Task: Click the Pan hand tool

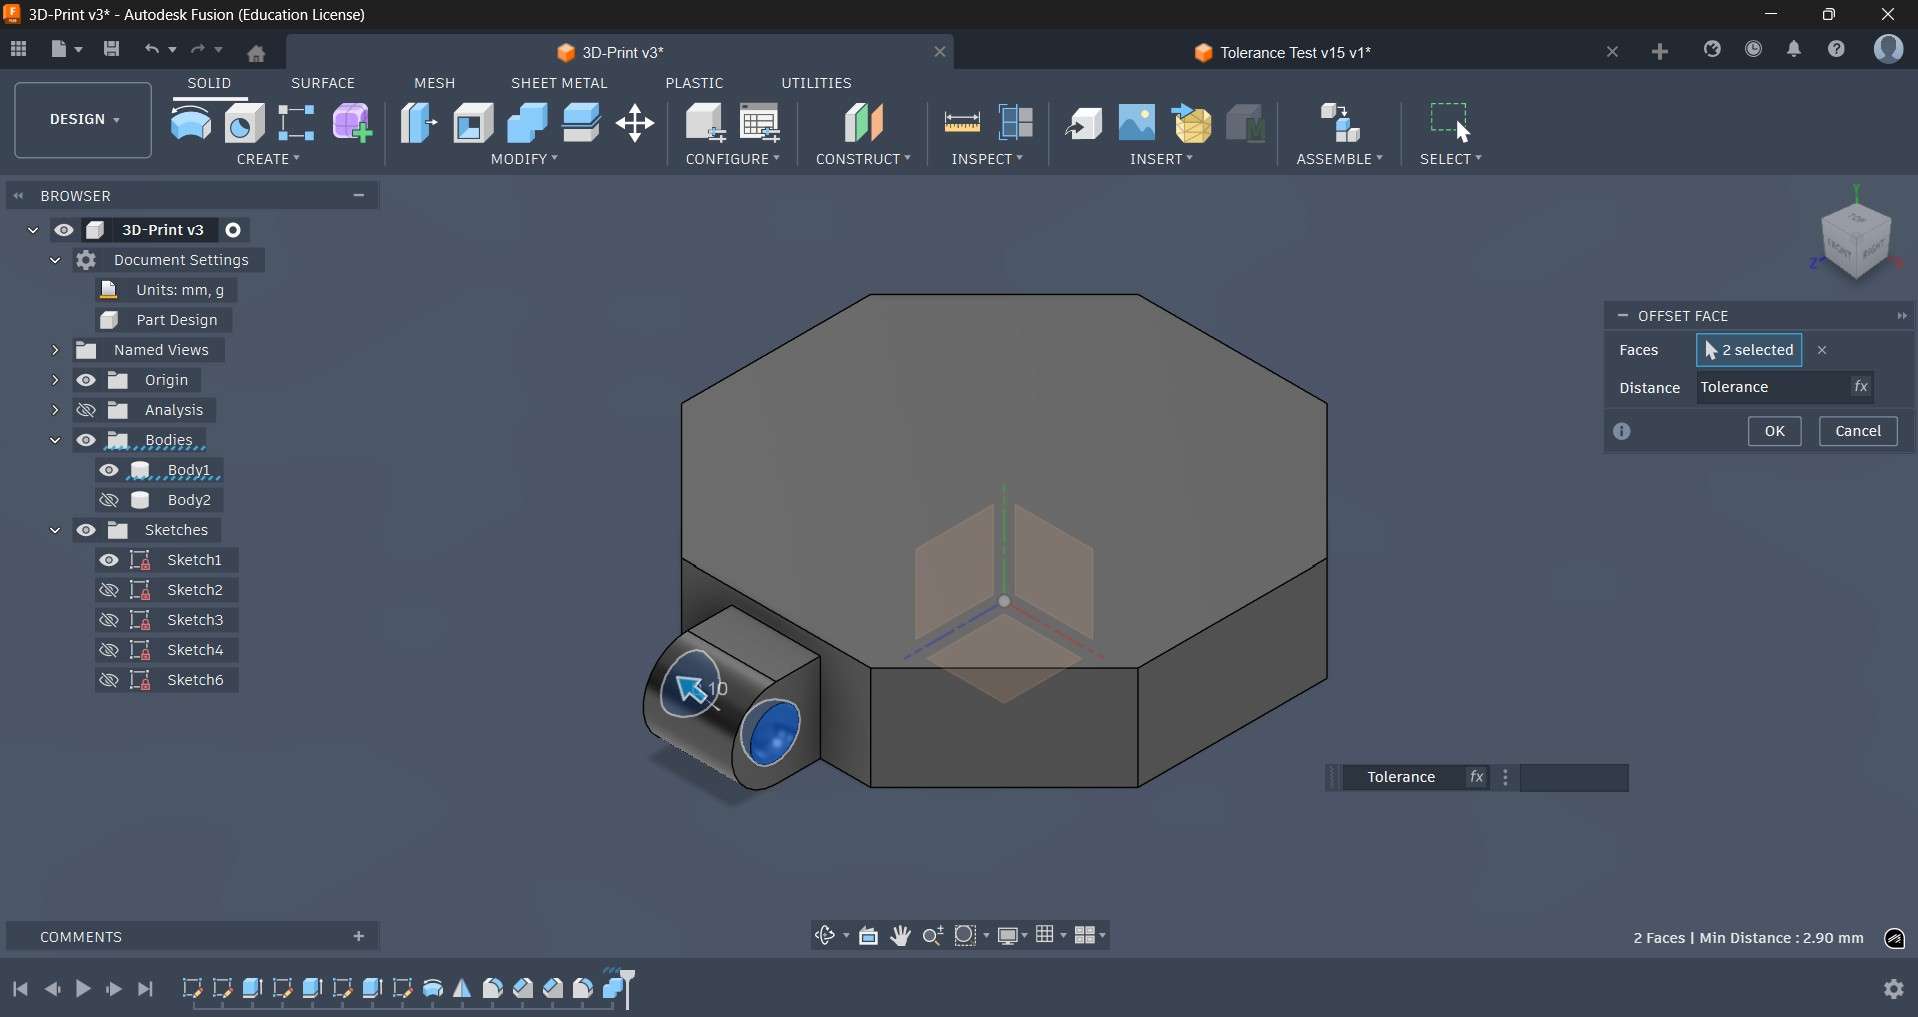Action: (902, 936)
